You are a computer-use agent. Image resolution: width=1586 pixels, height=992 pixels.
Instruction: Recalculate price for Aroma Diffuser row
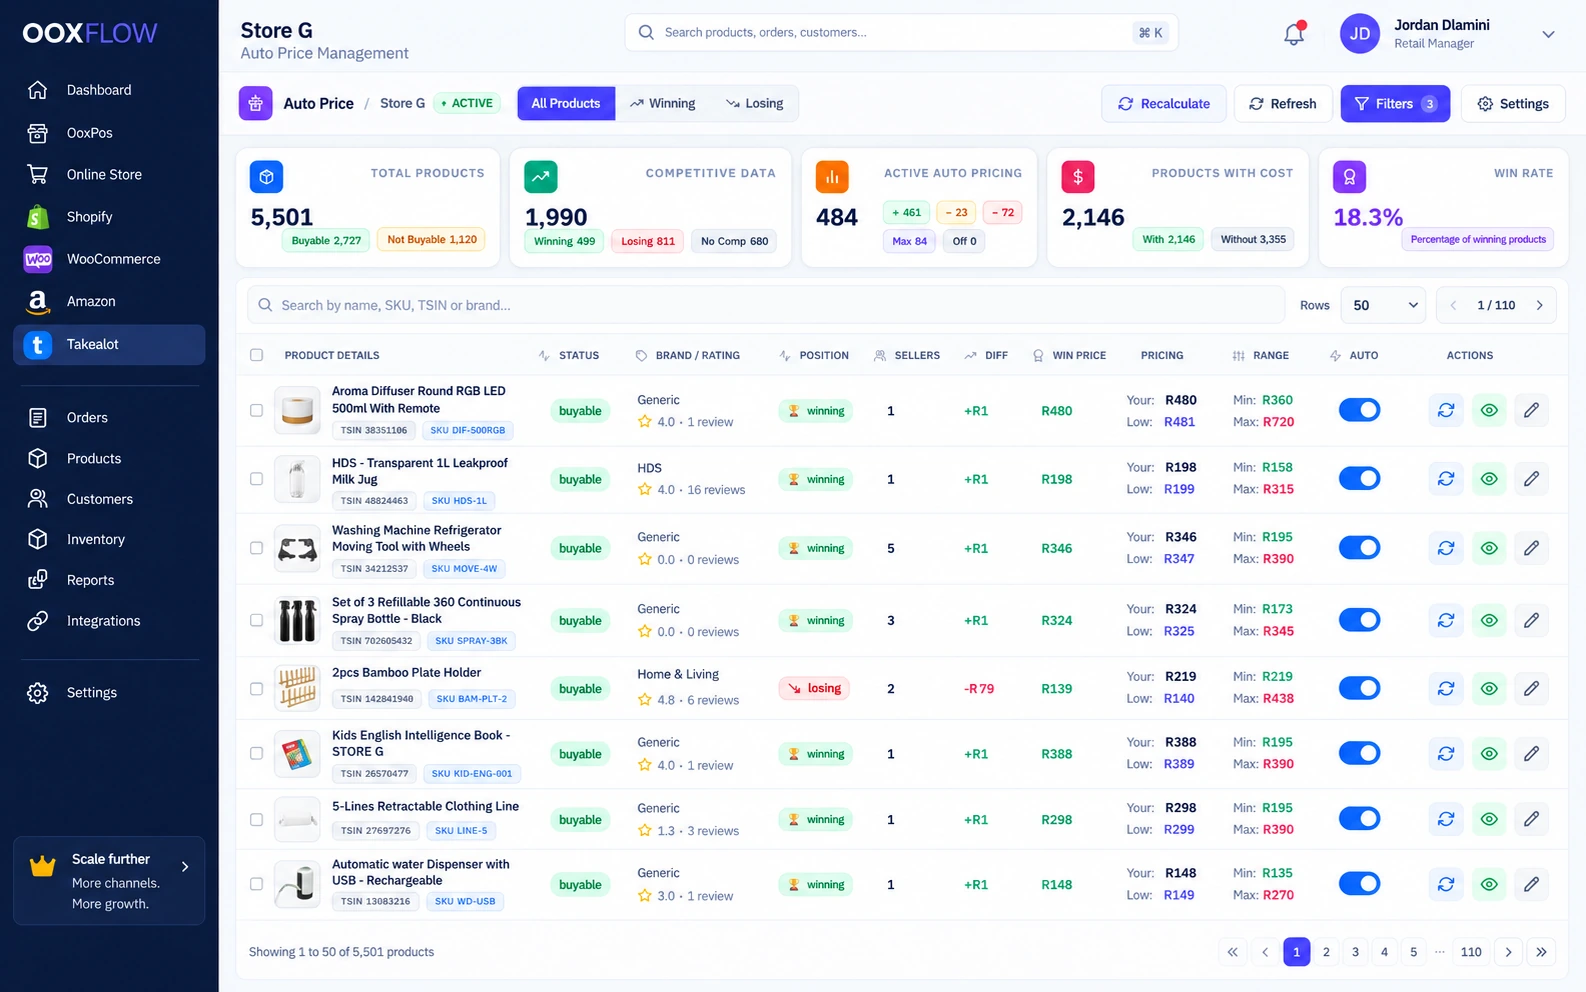click(1446, 410)
